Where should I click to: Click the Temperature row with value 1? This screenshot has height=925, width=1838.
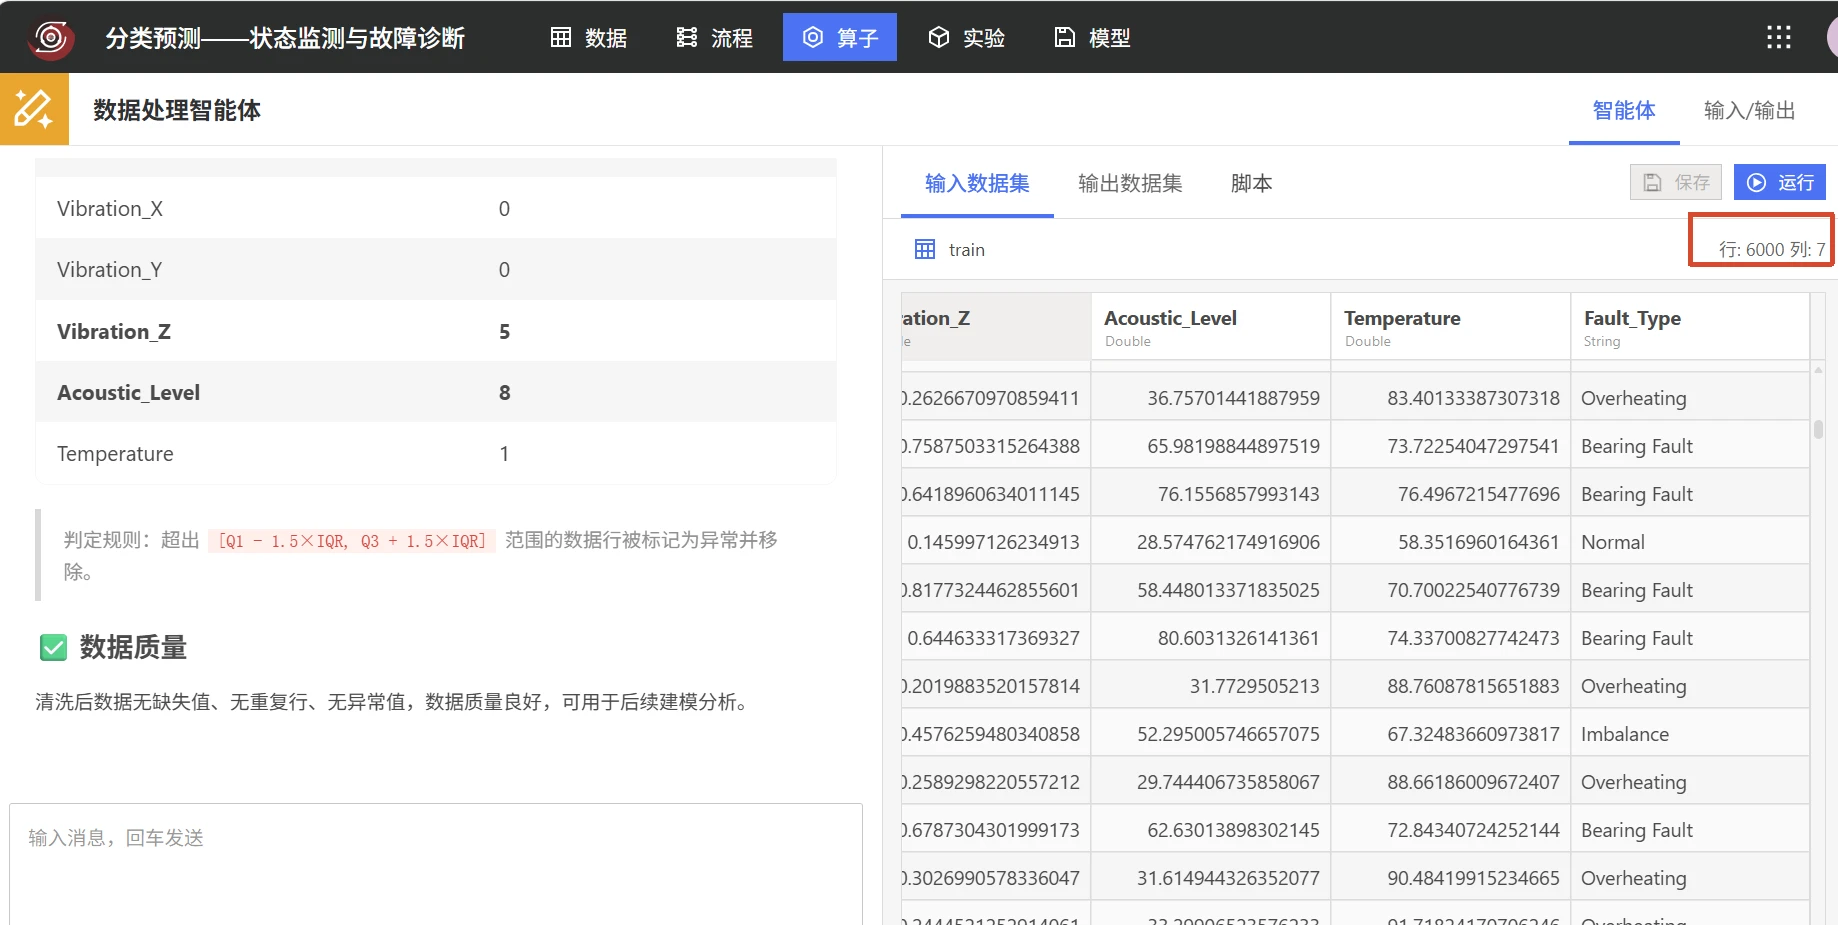pos(436,453)
